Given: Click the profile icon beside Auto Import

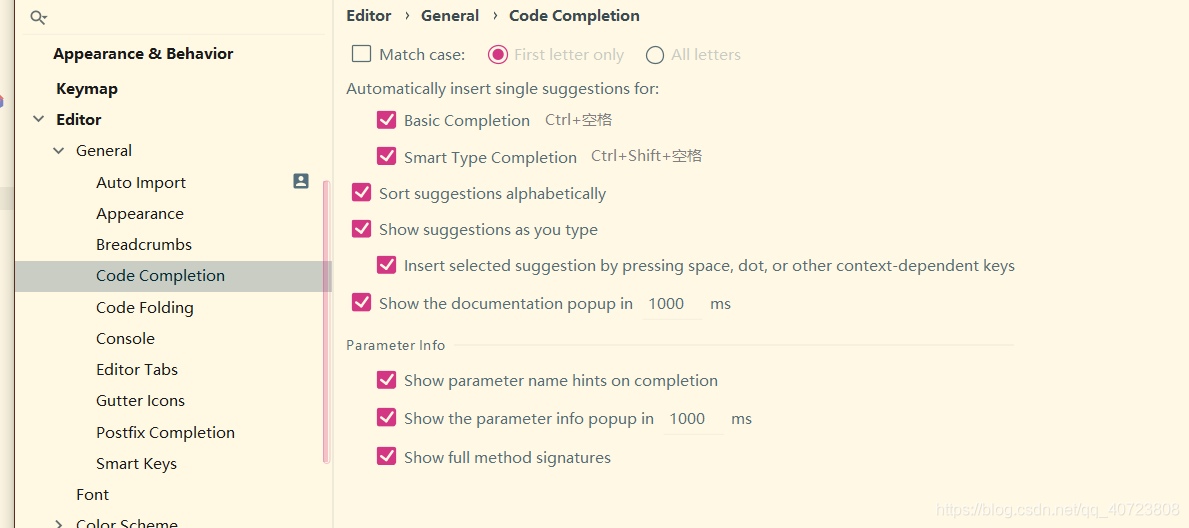Looking at the screenshot, I should click(x=301, y=181).
